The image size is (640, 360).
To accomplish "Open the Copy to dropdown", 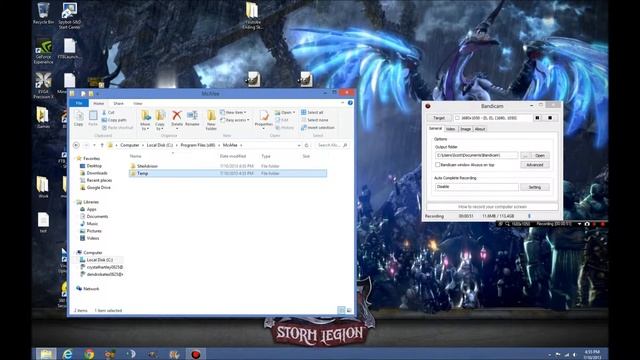I will pos(160,120).
